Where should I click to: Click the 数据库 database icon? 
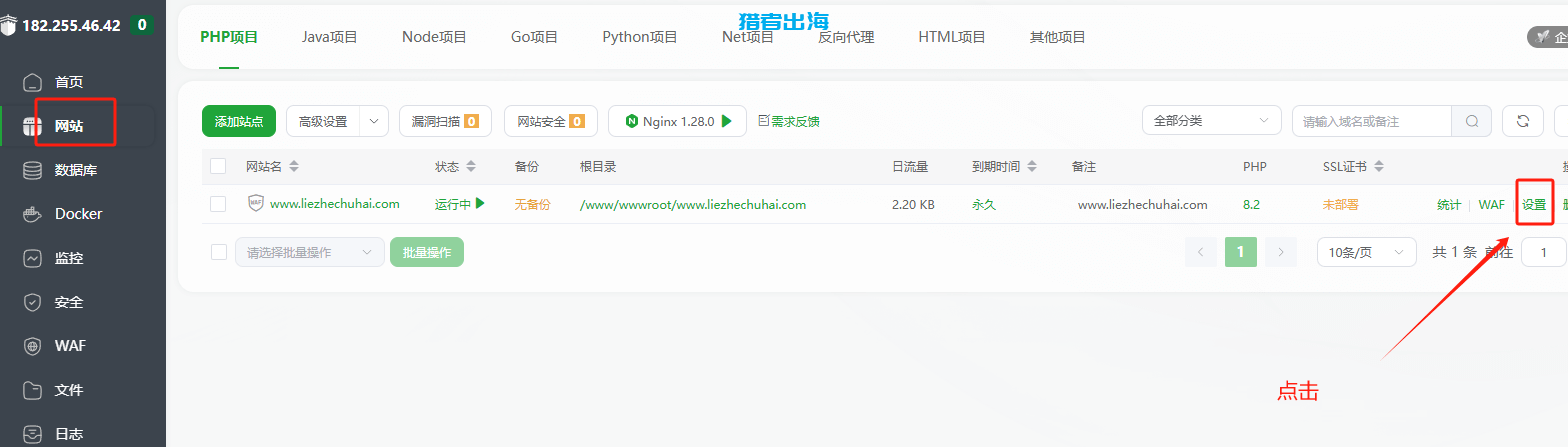point(33,170)
